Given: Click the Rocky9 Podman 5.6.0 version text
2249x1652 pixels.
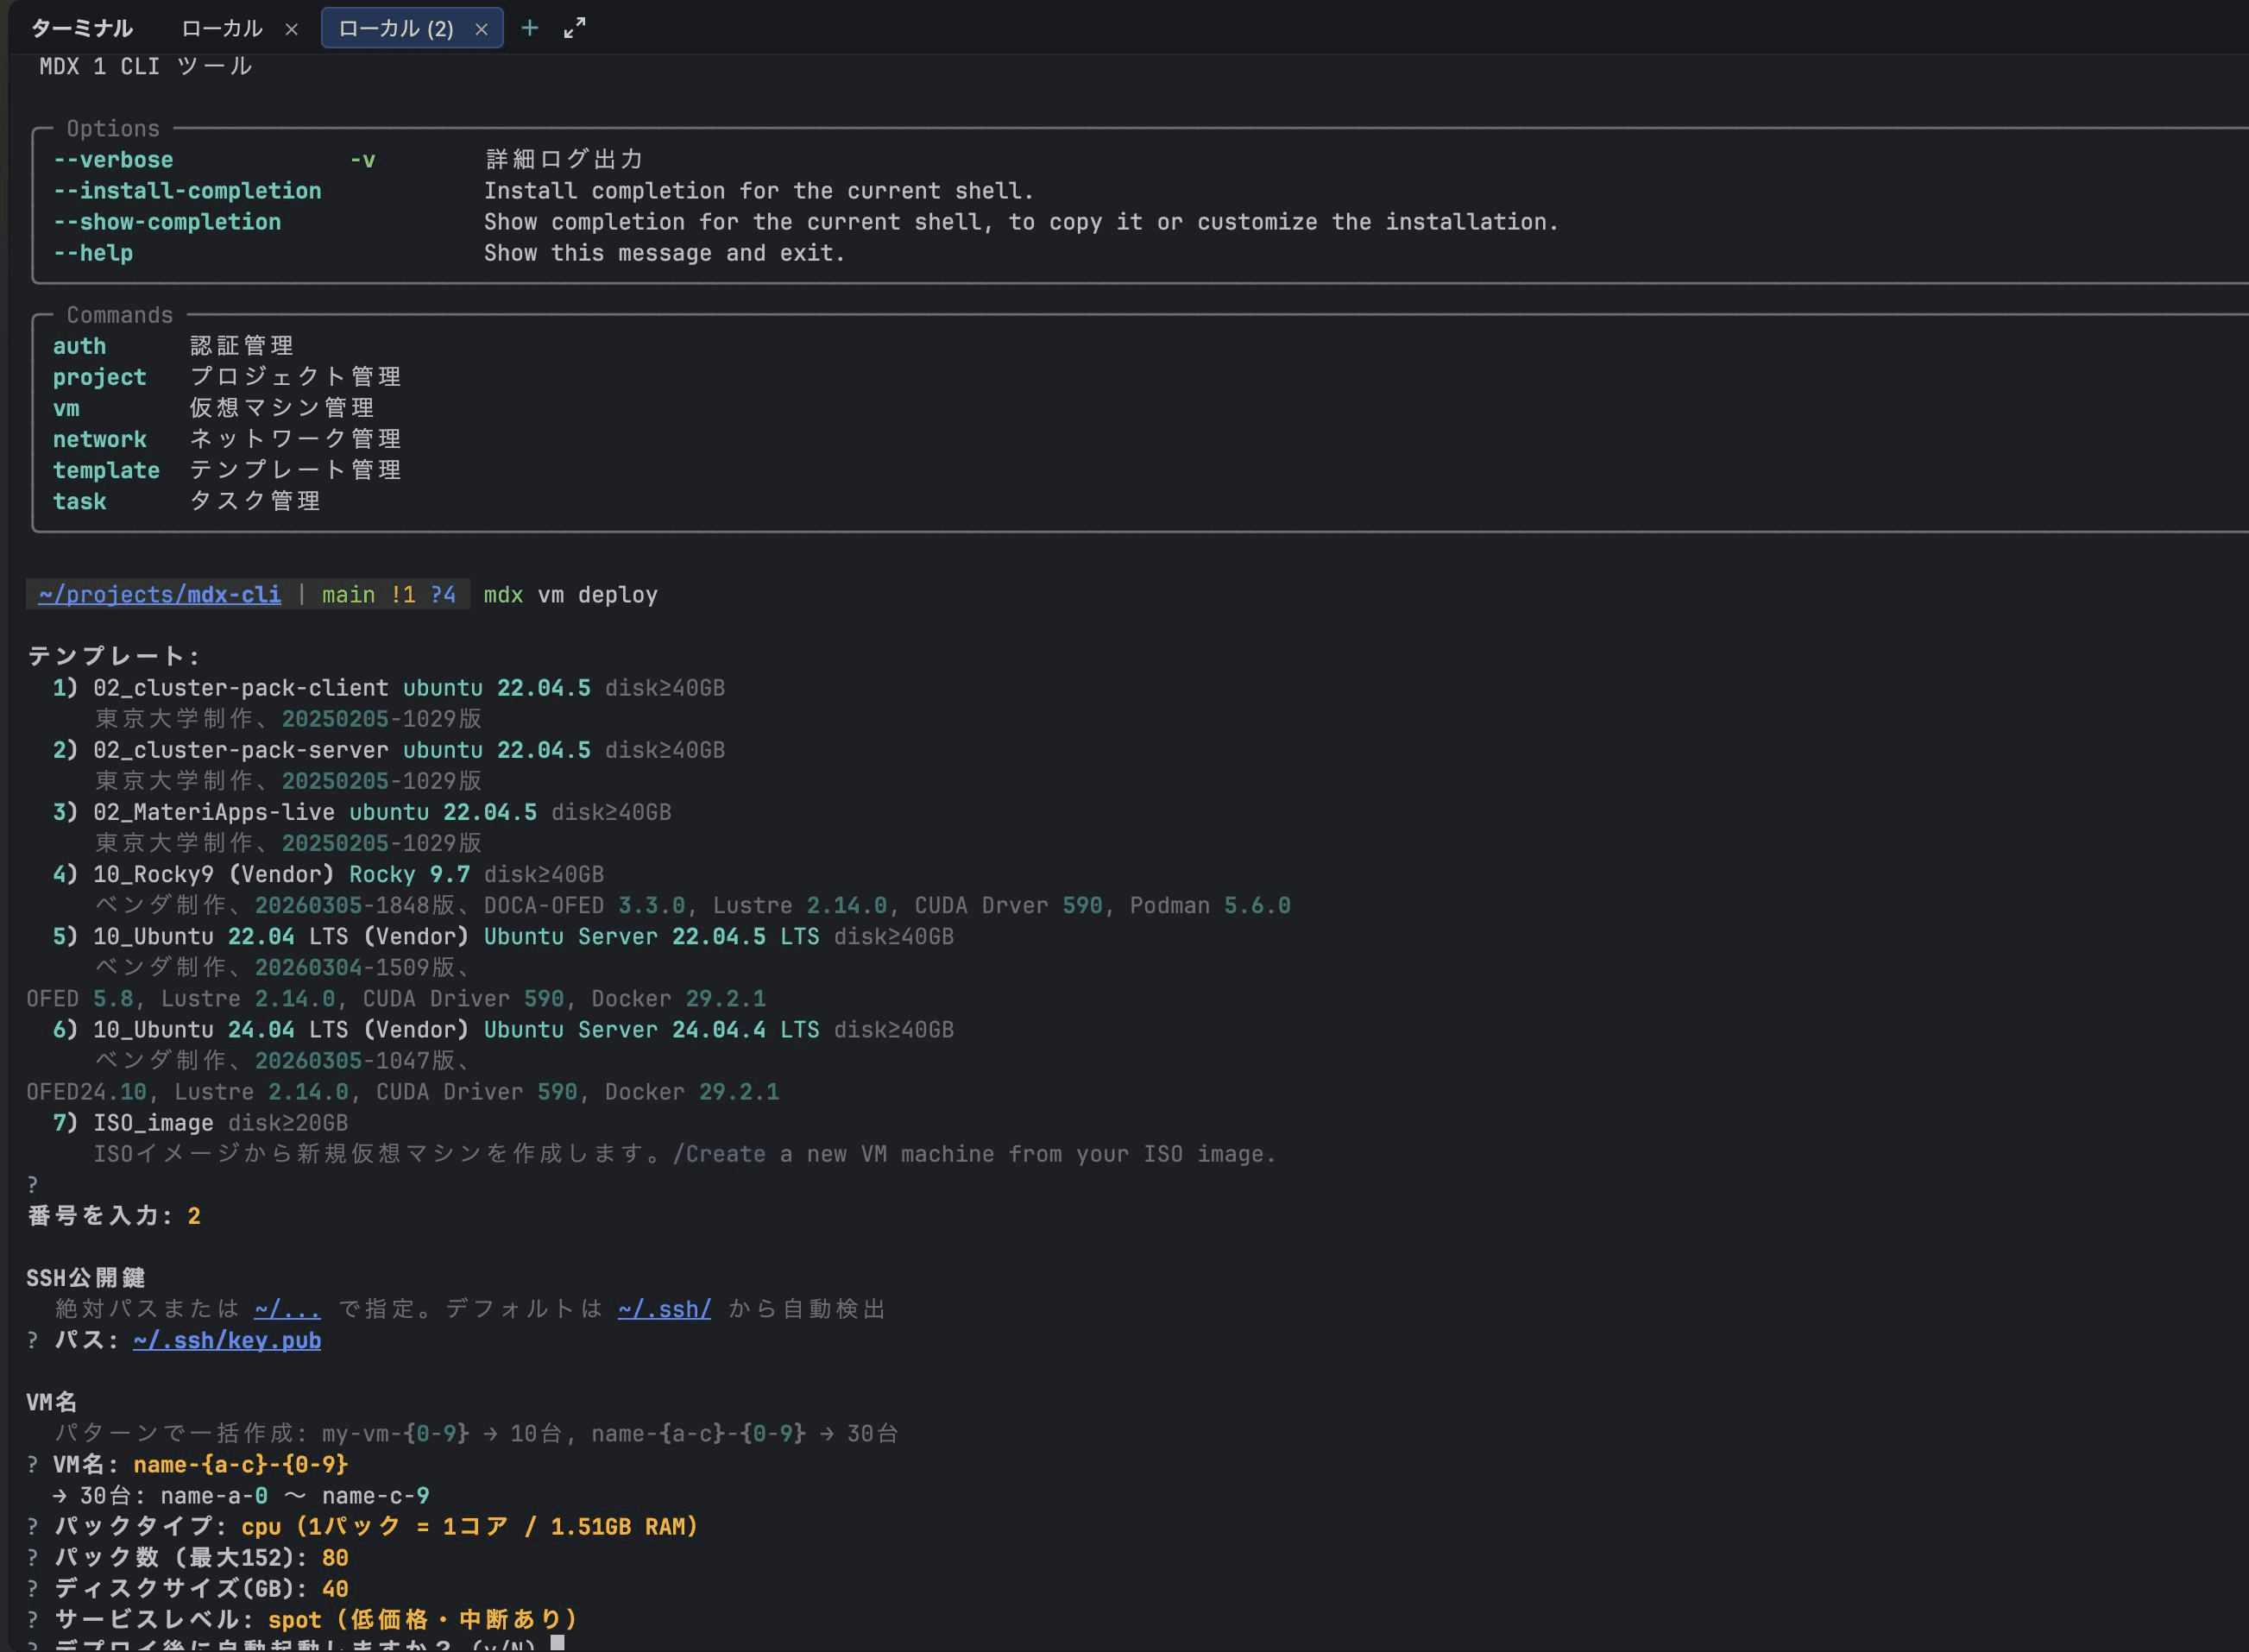Looking at the screenshot, I should pyautogui.click(x=1210, y=905).
